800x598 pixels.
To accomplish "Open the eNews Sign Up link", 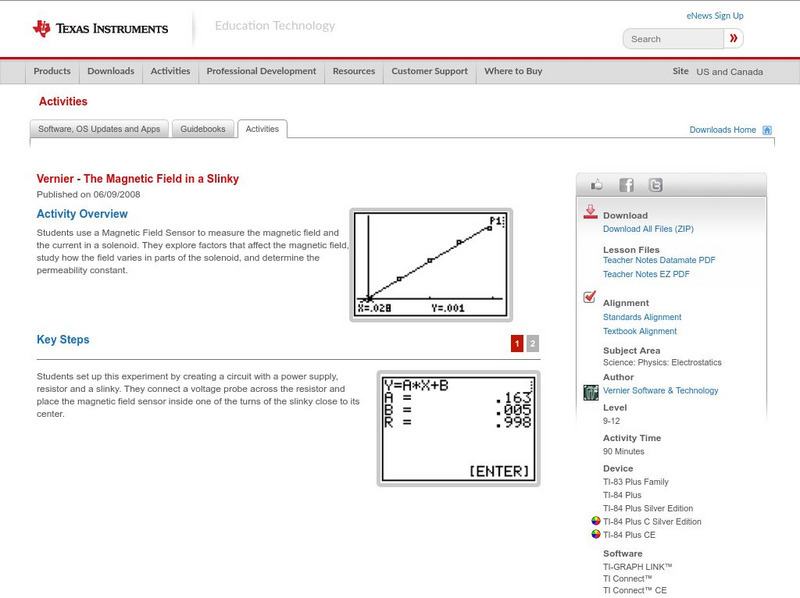I will 714,15.
